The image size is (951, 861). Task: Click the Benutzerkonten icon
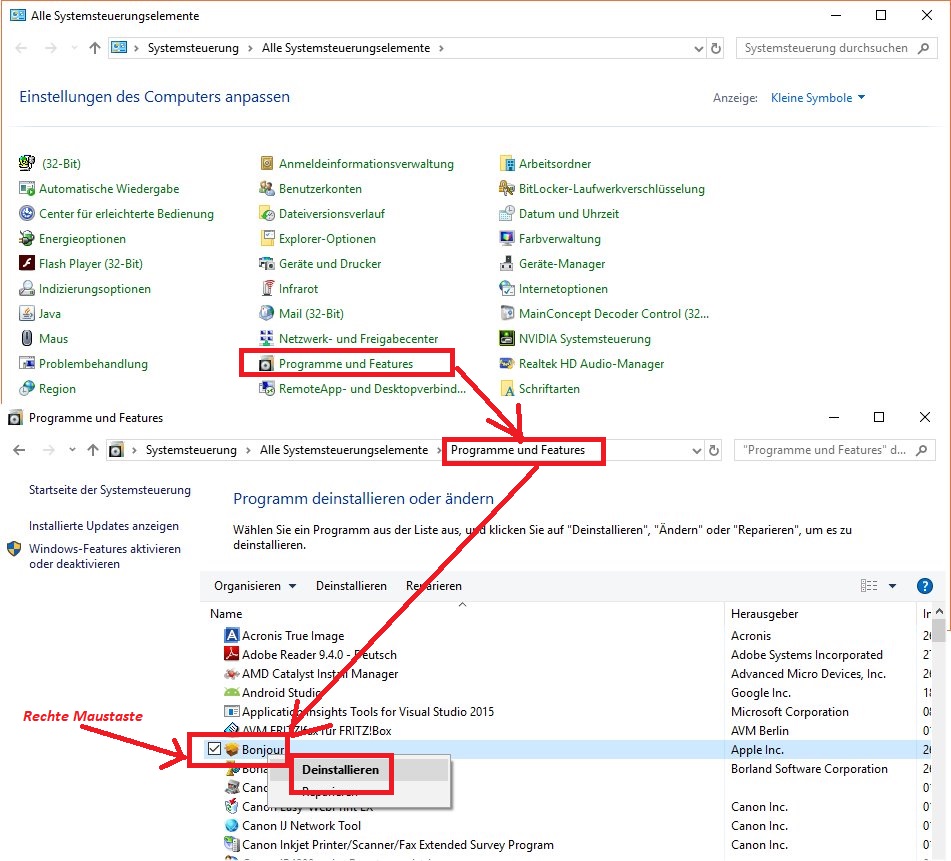(x=267, y=189)
